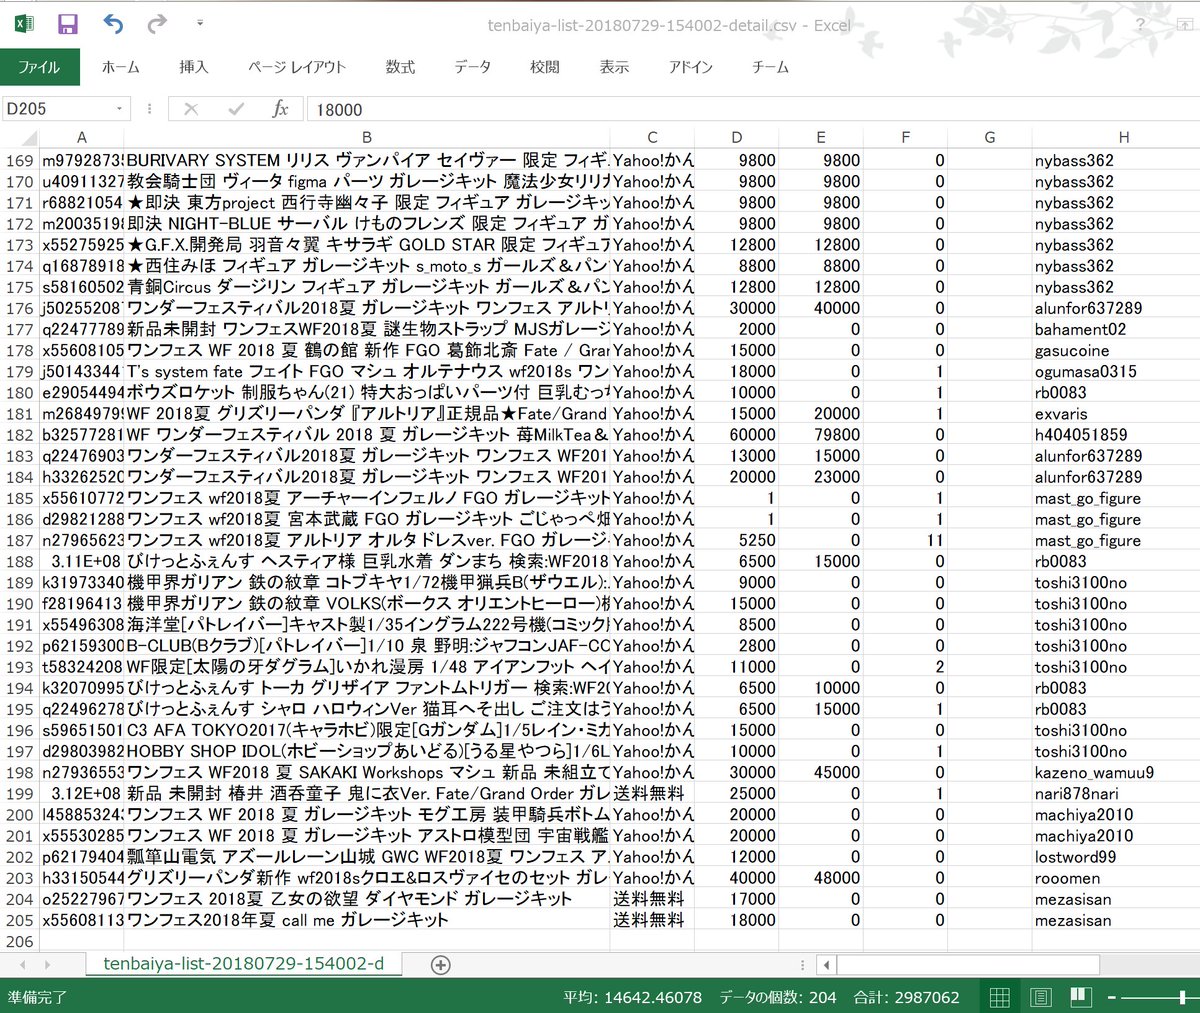Click cell 5250 in row 187

(736, 540)
